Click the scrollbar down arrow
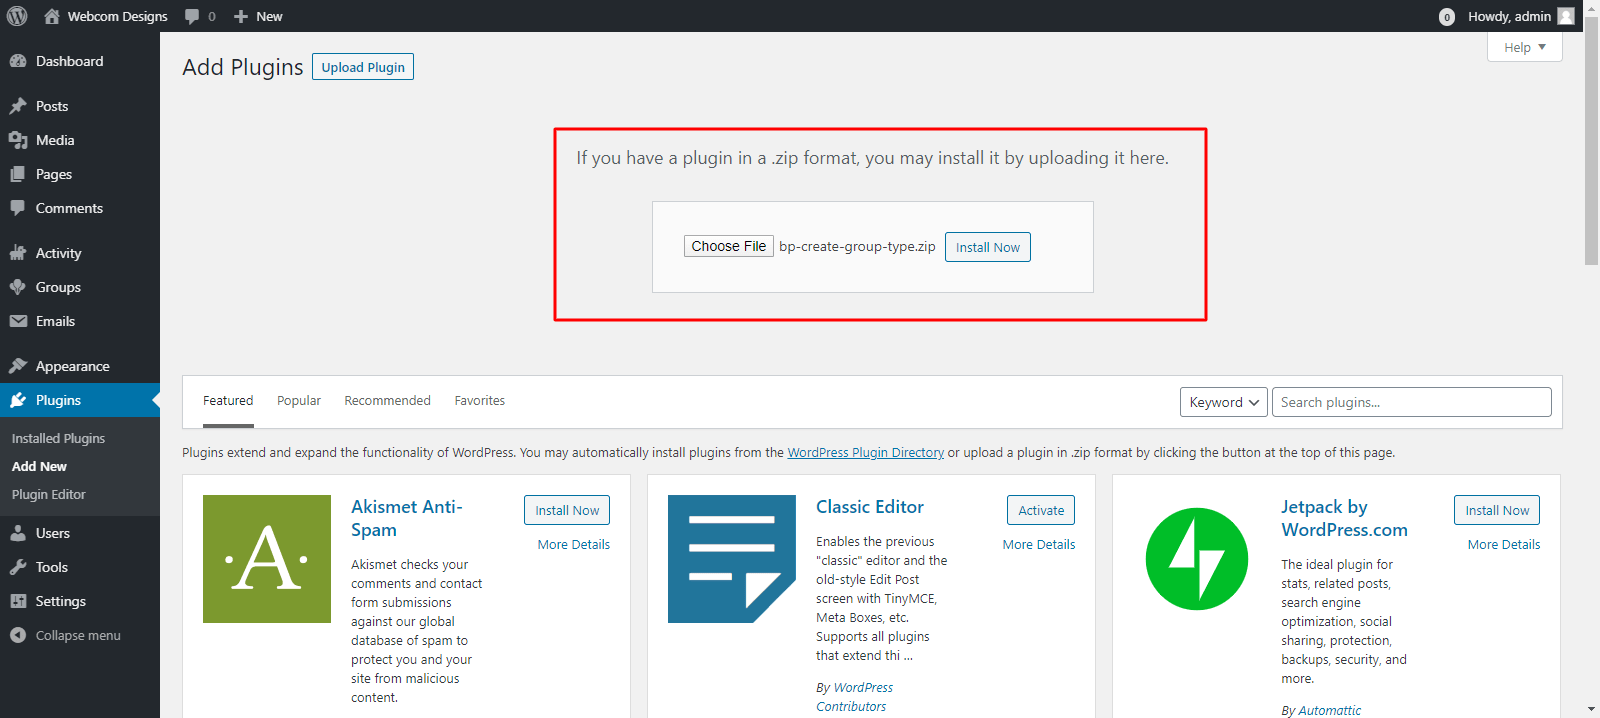The image size is (1600, 718). 1592,709
